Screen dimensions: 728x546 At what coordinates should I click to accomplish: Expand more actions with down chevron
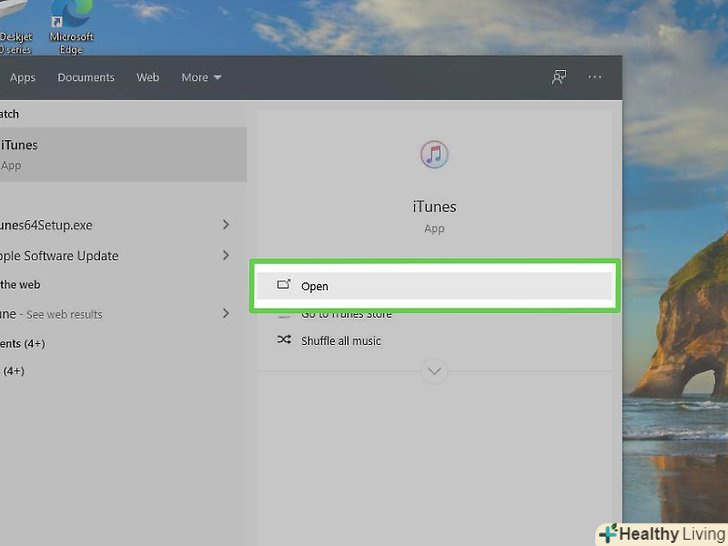434,371
